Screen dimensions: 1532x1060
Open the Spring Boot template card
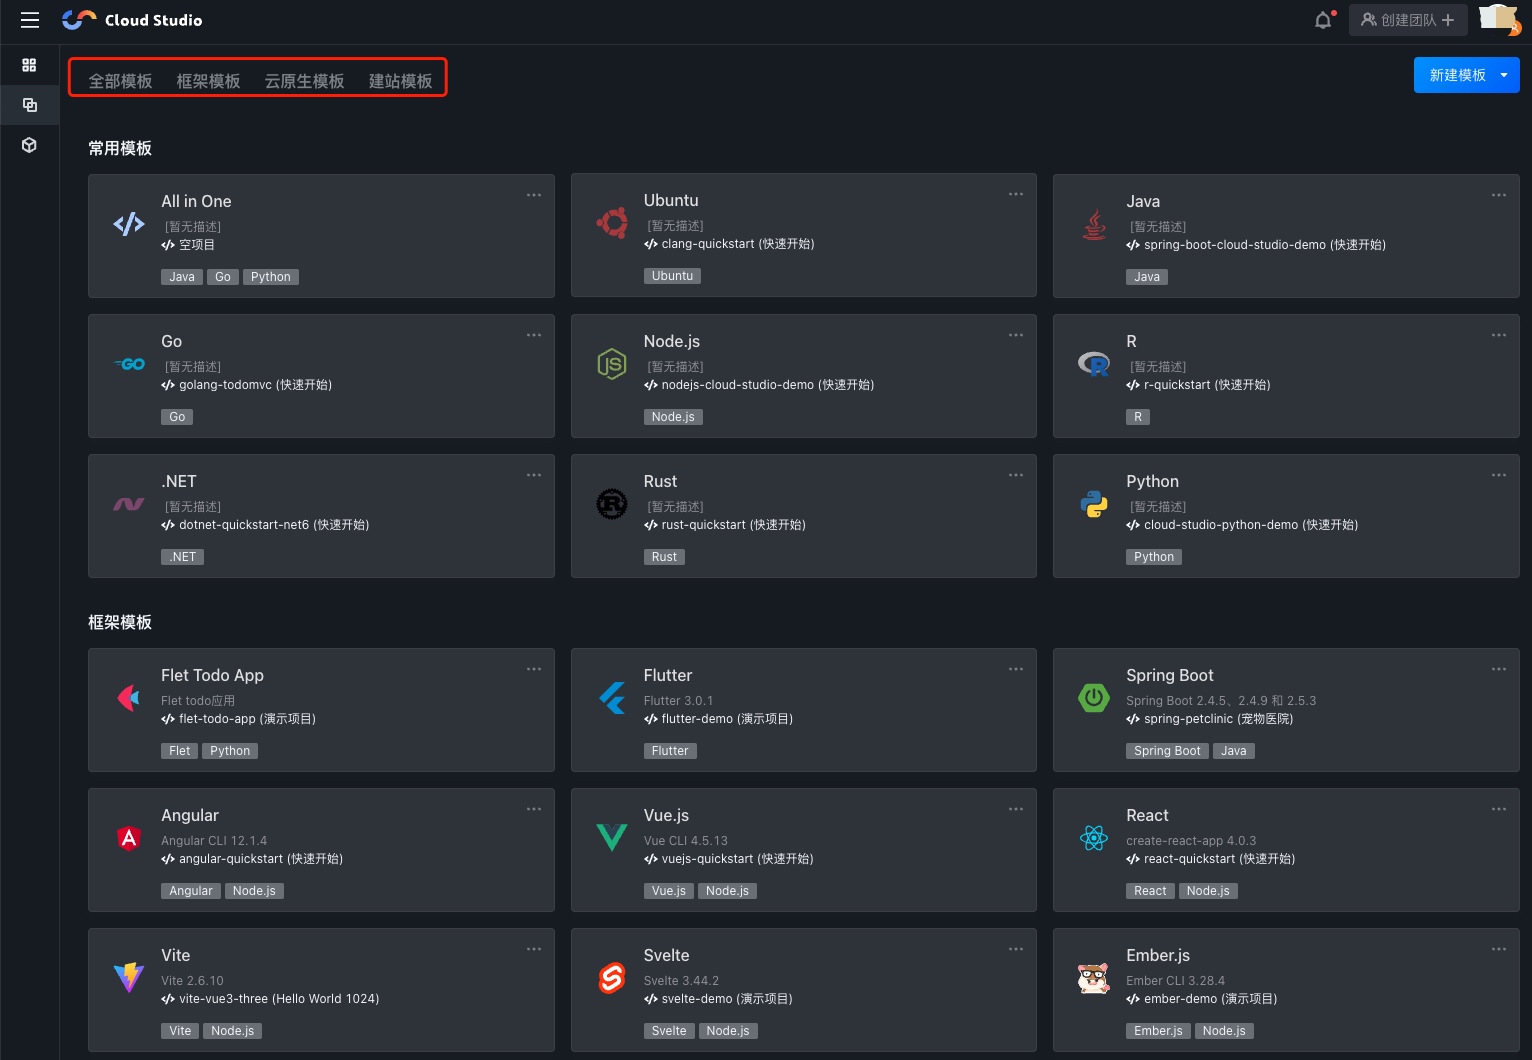1285,709
